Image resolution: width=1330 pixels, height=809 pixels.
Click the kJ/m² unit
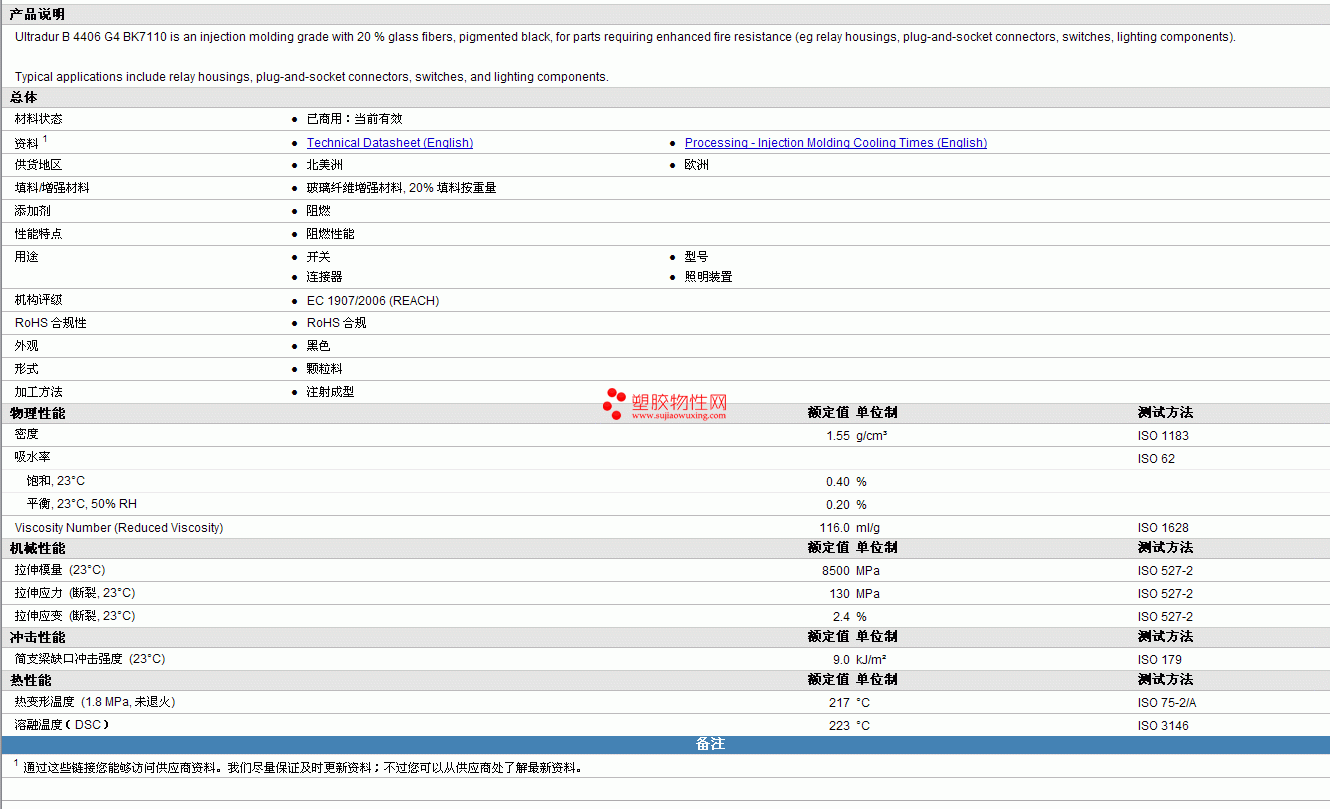[x=871, y=660]
